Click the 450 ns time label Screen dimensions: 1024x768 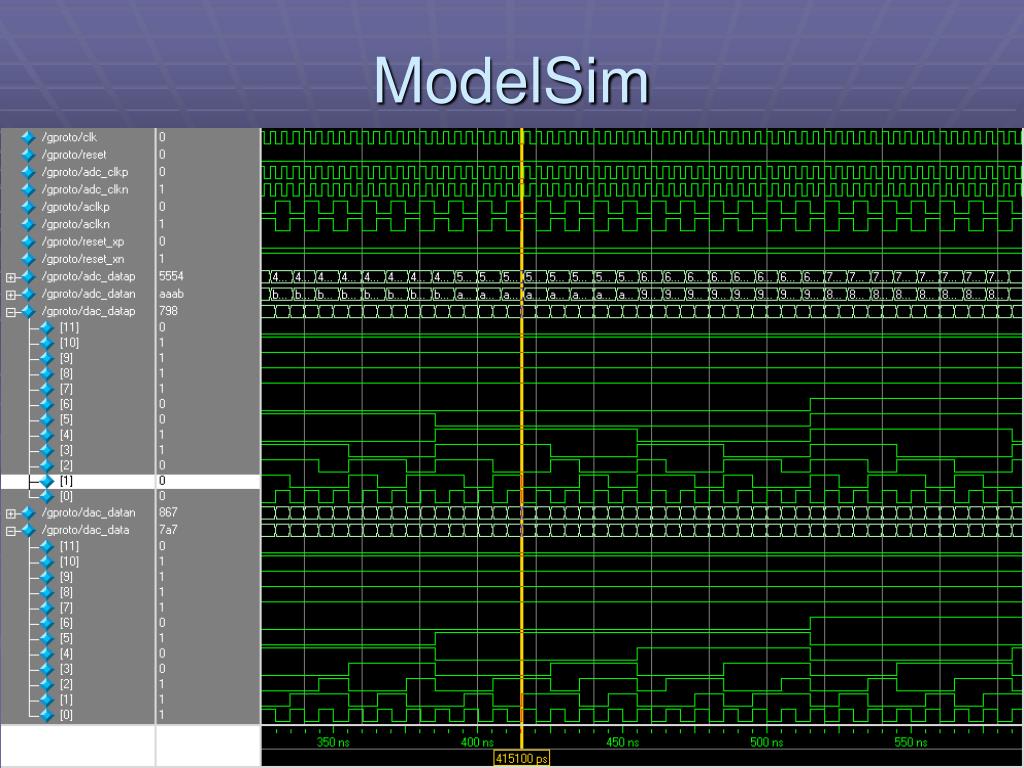[x=622, y=743]
